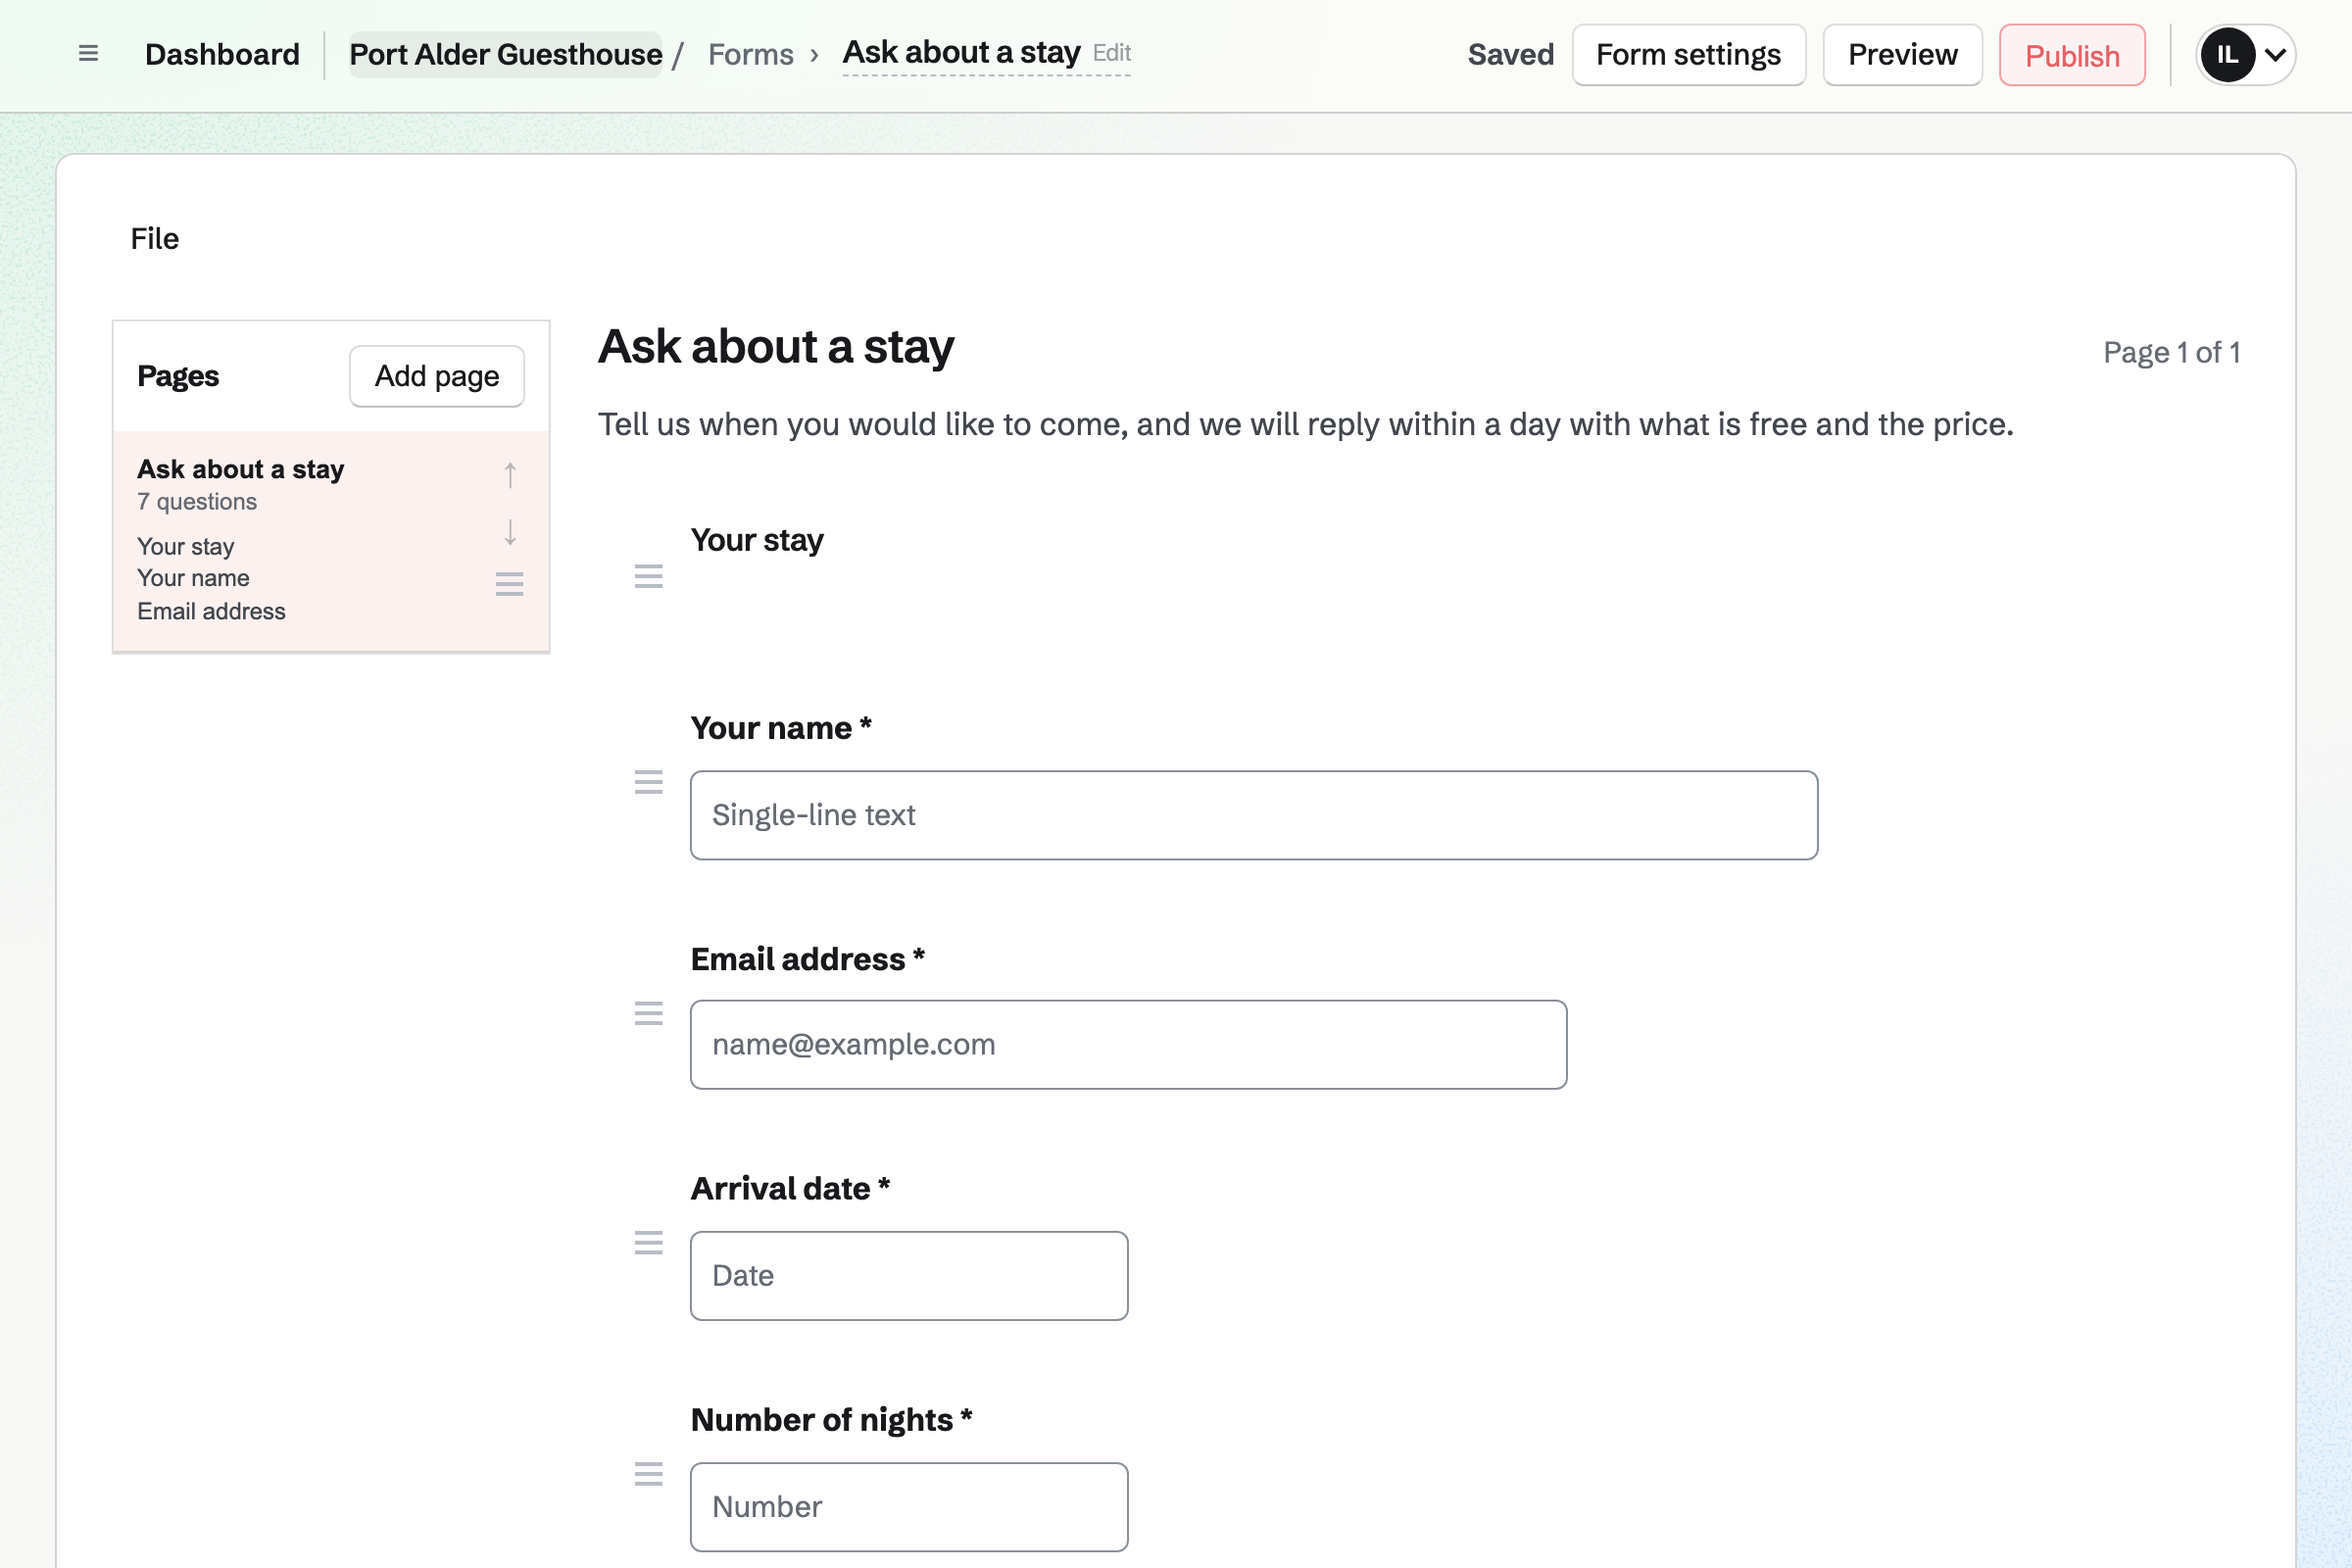This screenshot has height=1568, width=2352.
Task: Select Your name in the Pages outline
Action: point(193,578)
